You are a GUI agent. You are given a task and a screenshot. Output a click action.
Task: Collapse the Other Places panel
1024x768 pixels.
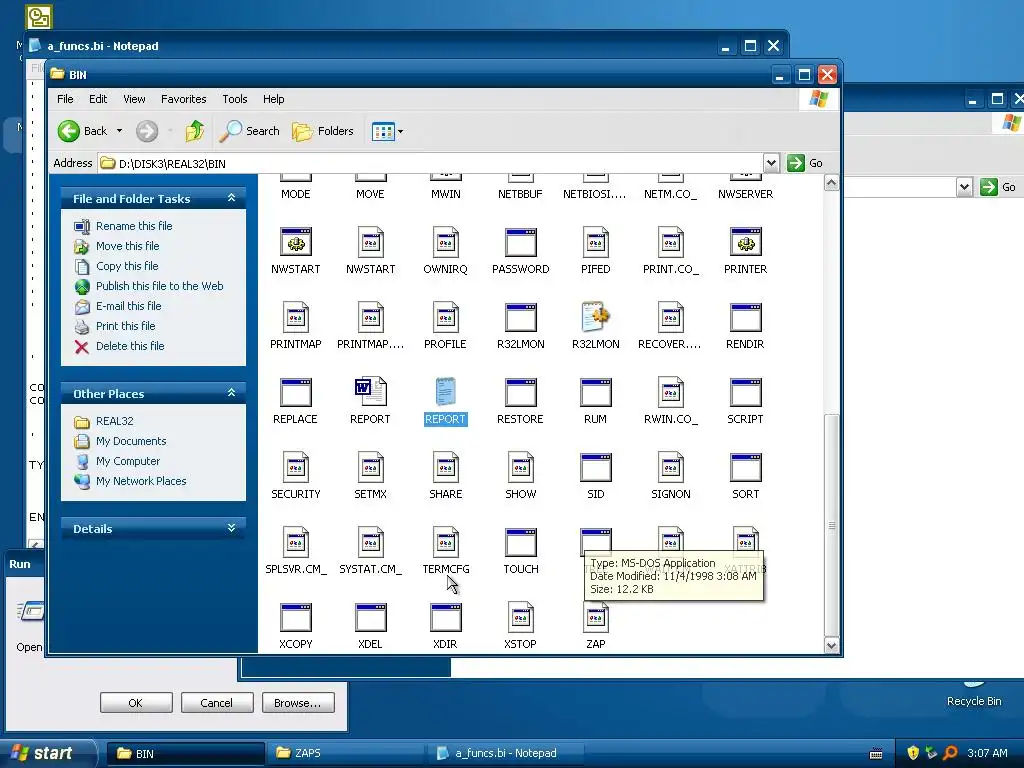coord(231,393)
